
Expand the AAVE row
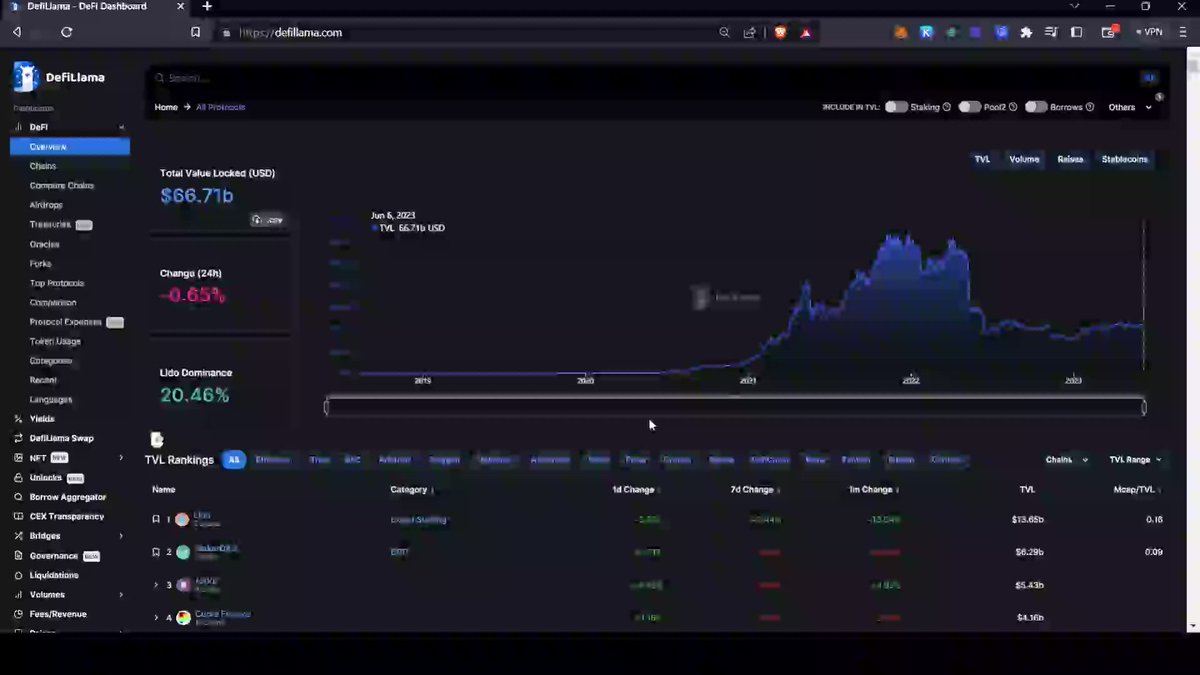coord(156,585)
